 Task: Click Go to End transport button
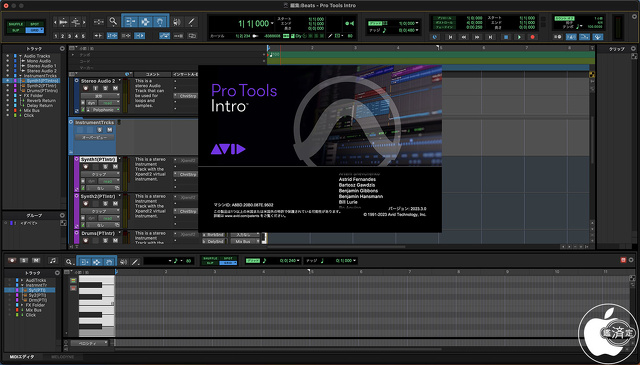tap(490, 37)
